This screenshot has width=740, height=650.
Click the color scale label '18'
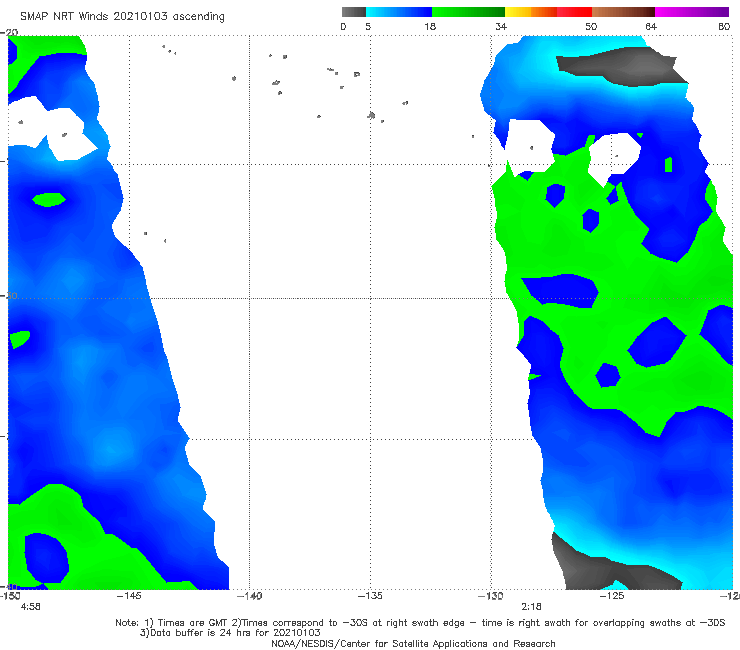[430, 26]
